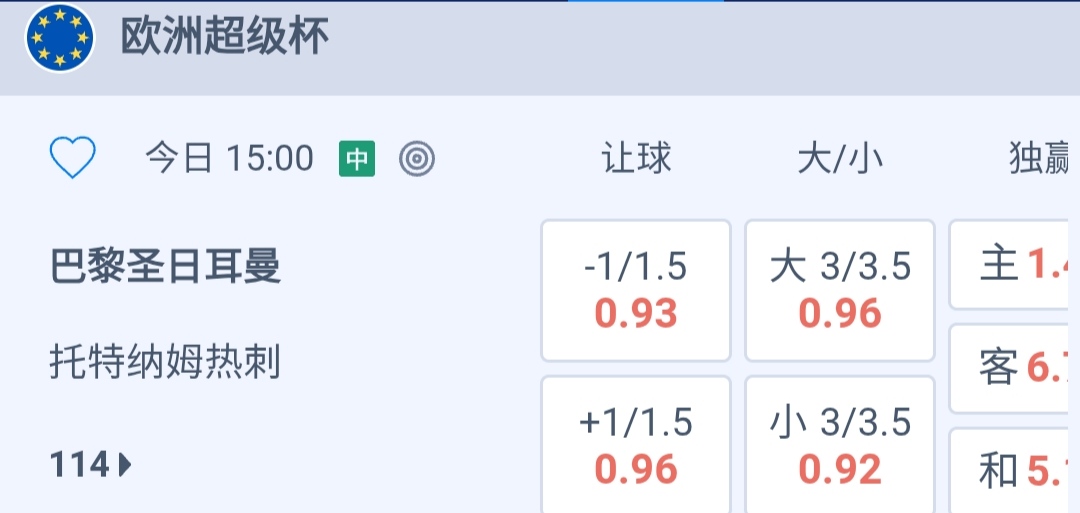Pick Under 3/3.5 odds 0.92
Viewport: 1080px width, 513px height.
click(x=840, y=445)
